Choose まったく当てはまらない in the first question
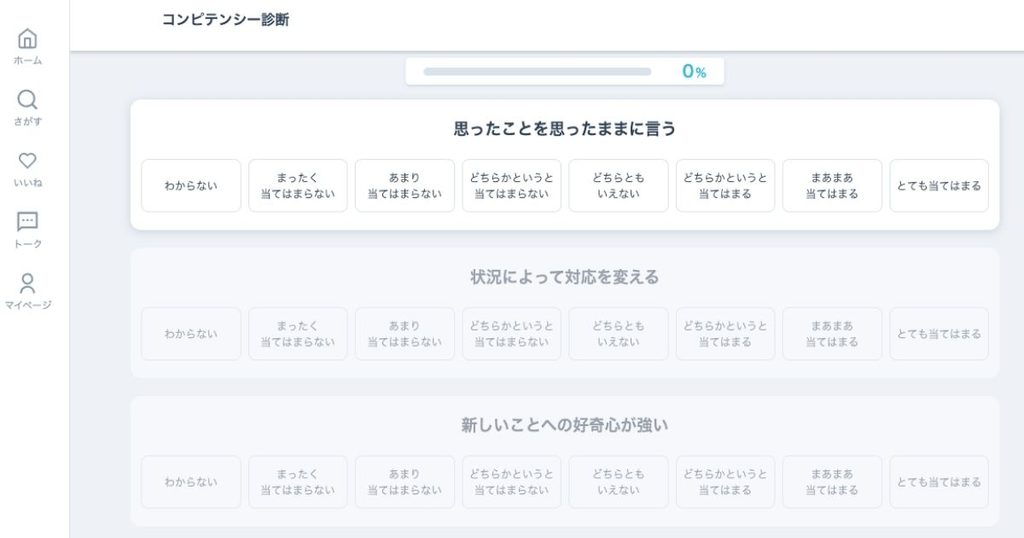 pyautogui.click(x=298, y=185)
